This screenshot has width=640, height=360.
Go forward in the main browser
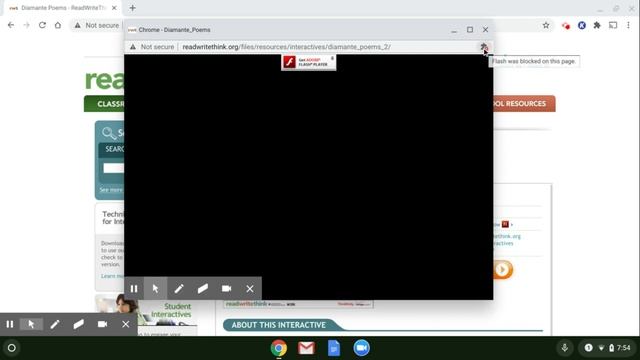(x=27, y=25)
